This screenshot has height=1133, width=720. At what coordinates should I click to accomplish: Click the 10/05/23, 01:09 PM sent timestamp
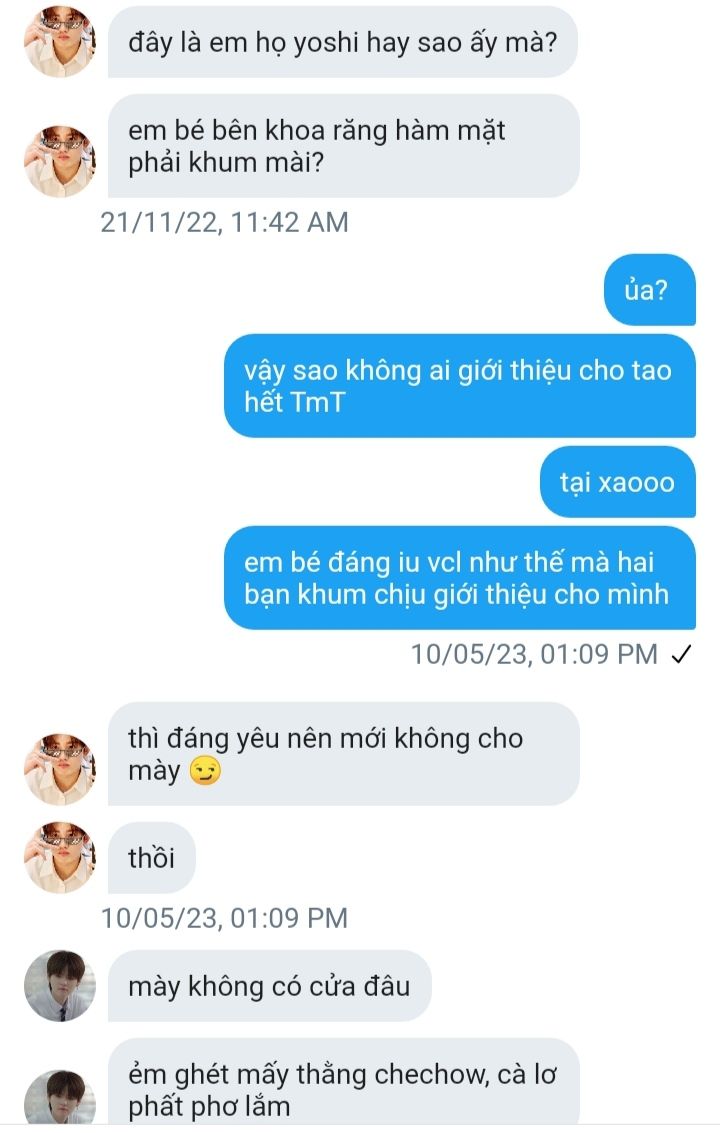coord(534,655)
